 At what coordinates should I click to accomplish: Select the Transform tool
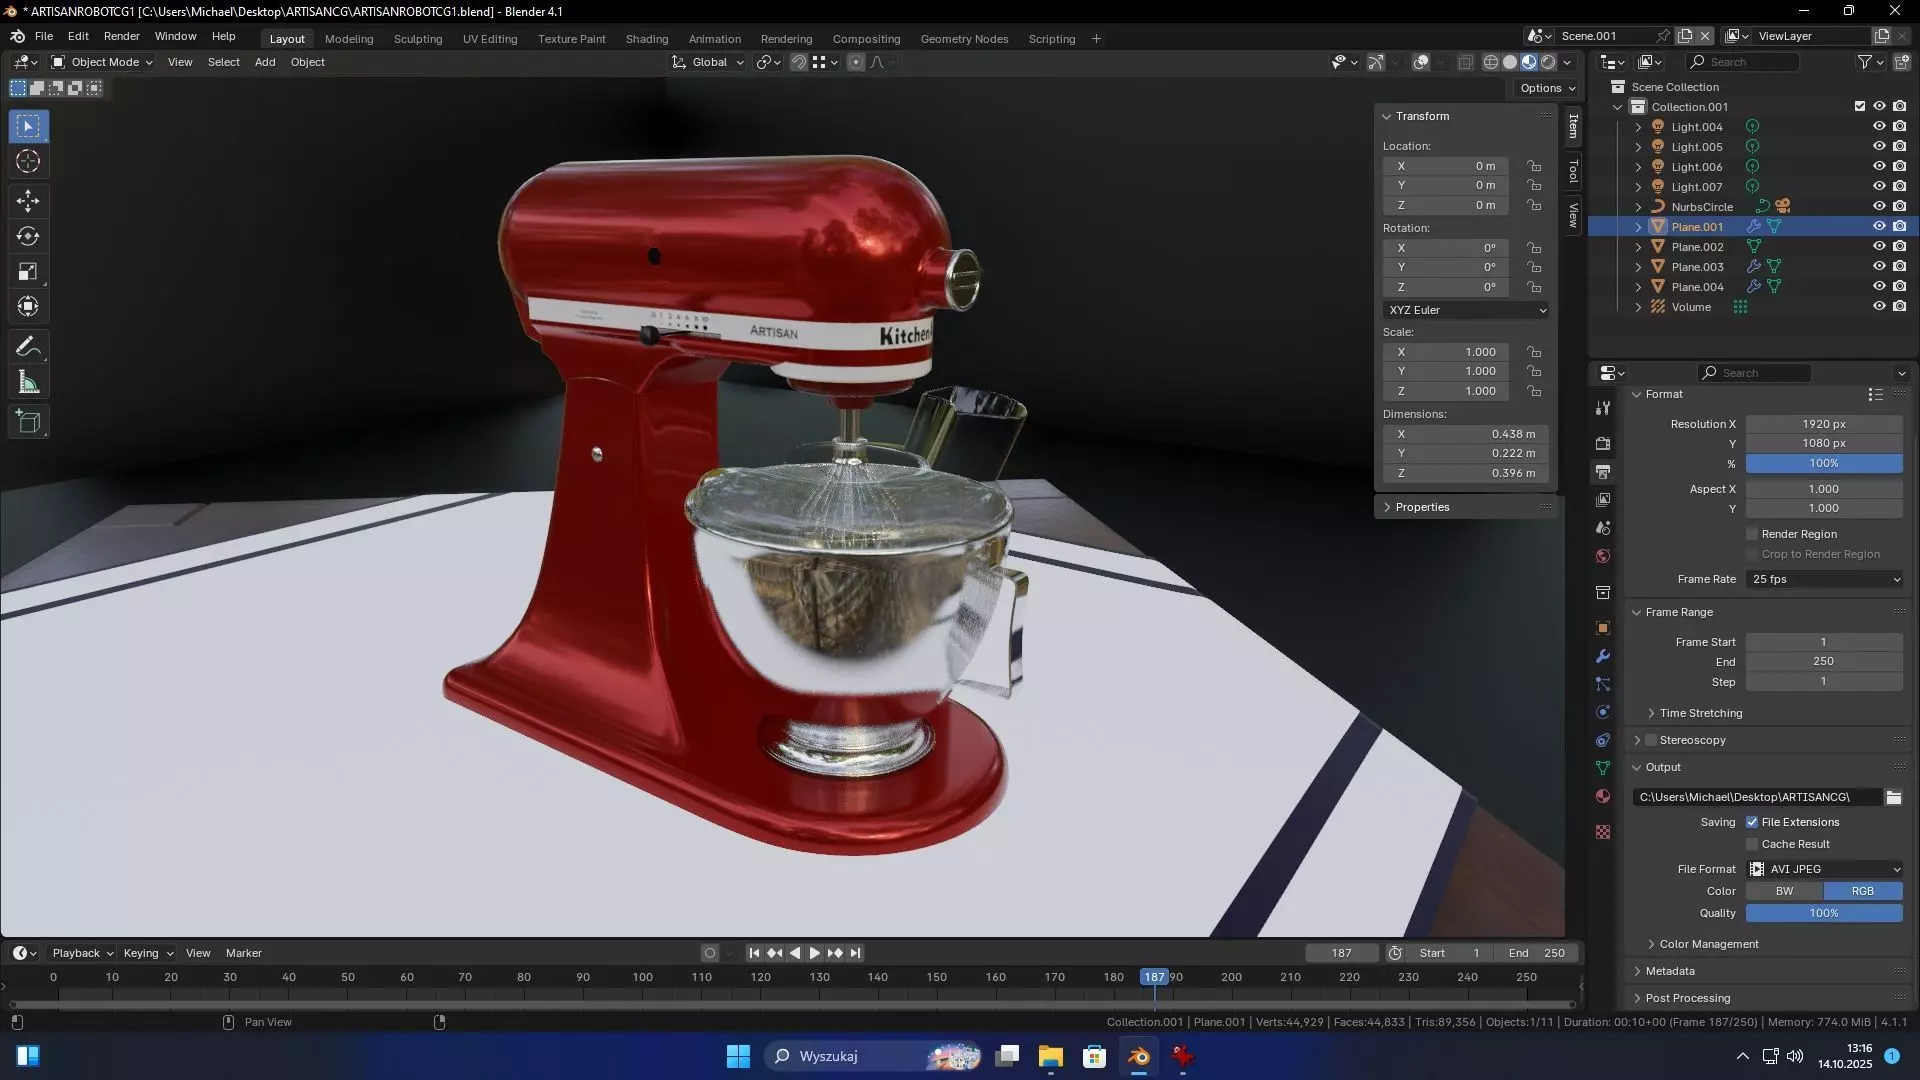pos(28,307)
